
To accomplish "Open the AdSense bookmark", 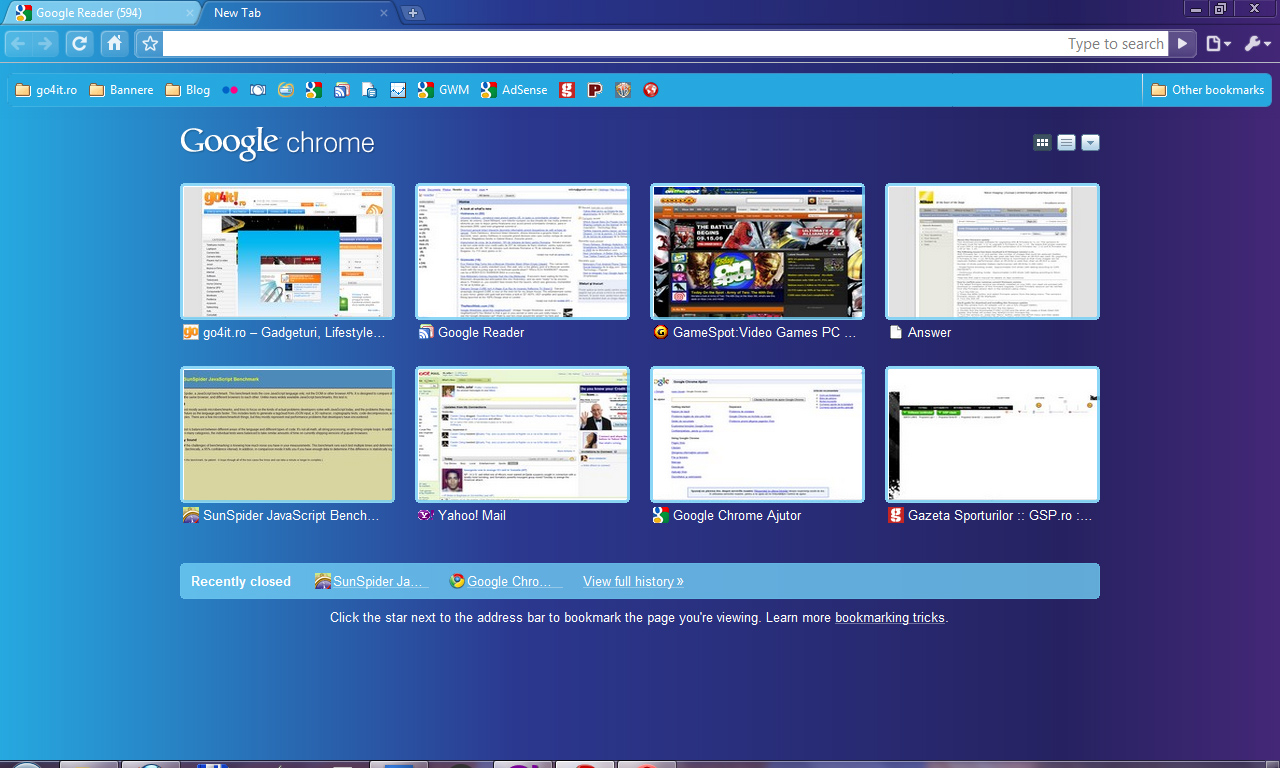I will (514, 90).
